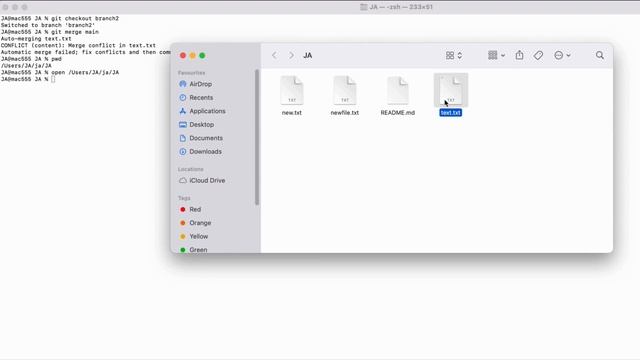640x360 pixels.
Task: Open iCloud Drive in the sidebar
Action: point(207,180)
